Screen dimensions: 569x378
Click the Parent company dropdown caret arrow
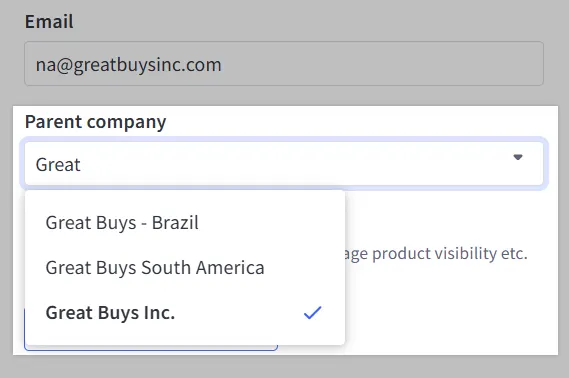(x=518, y=157)
